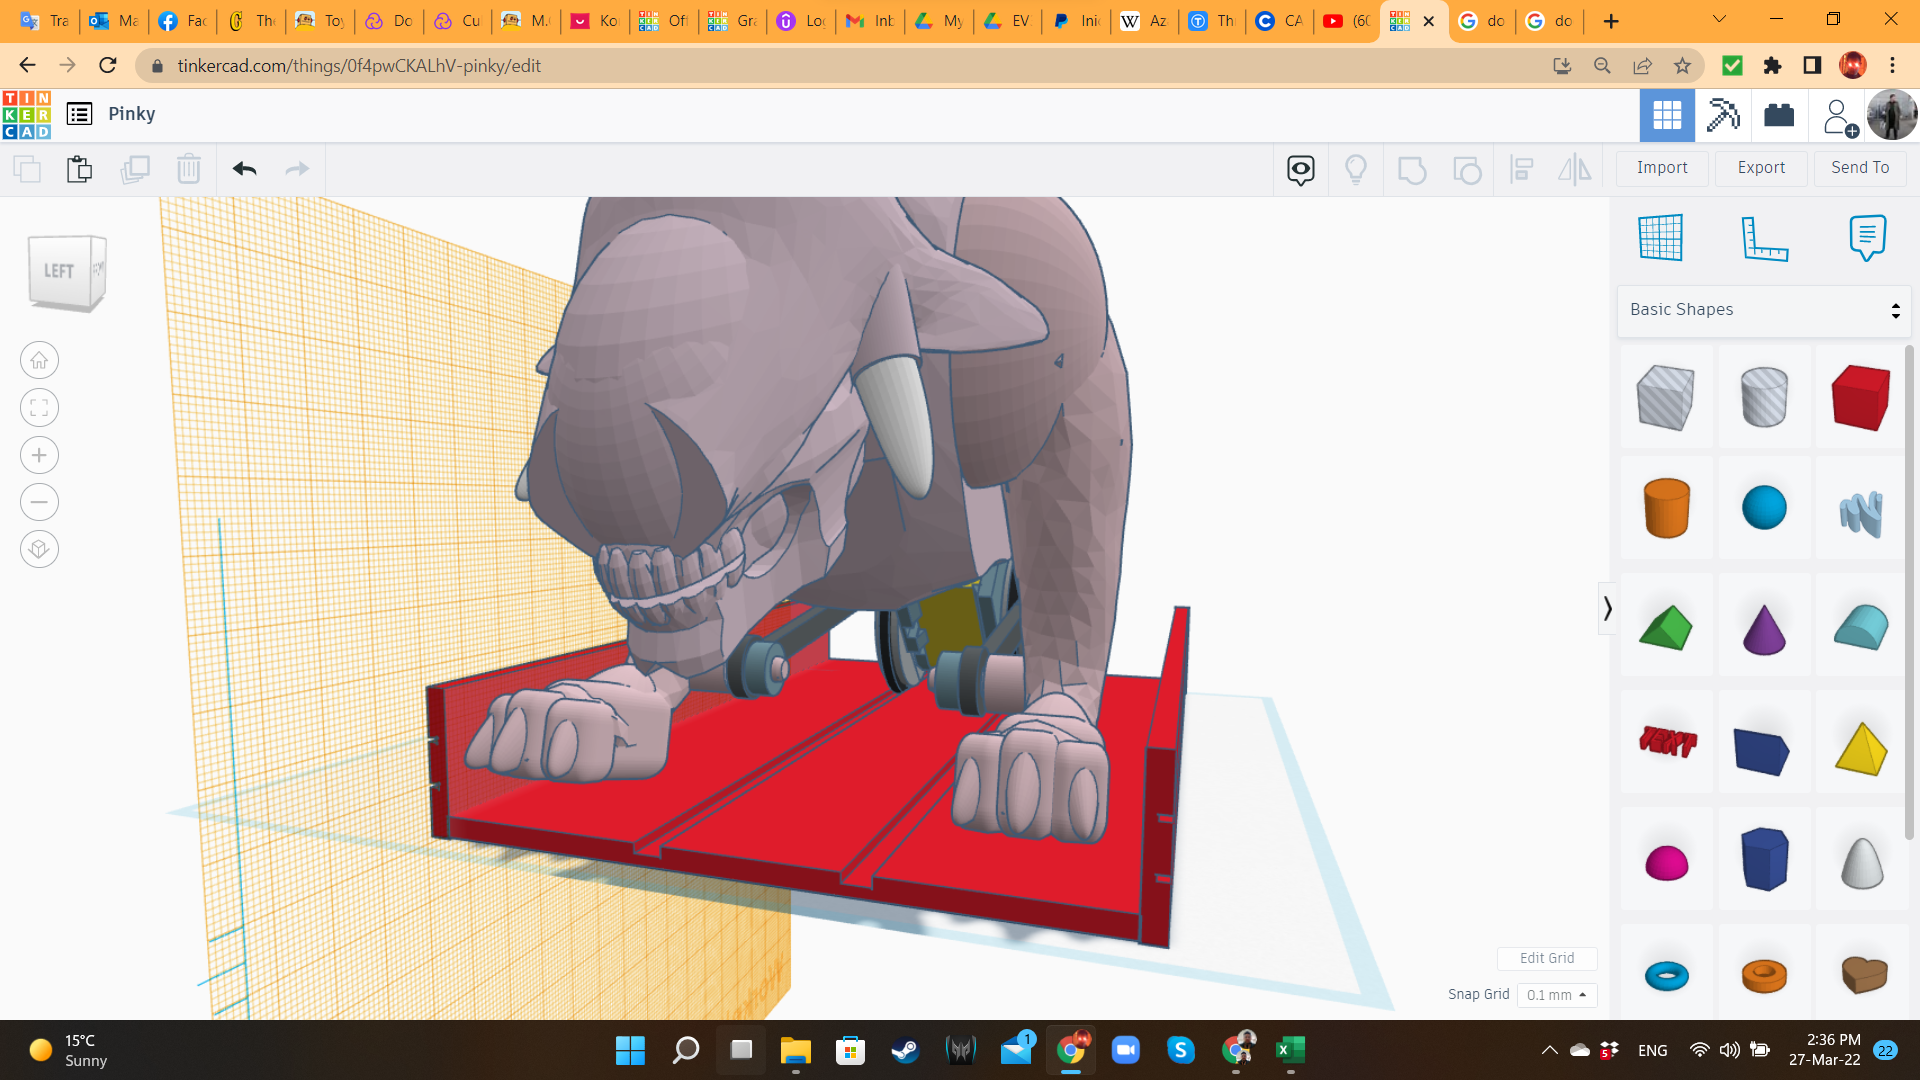The image size is (1920, 1080).
Task: Switch to 3D design grid view
Action: click(1667, 116)
